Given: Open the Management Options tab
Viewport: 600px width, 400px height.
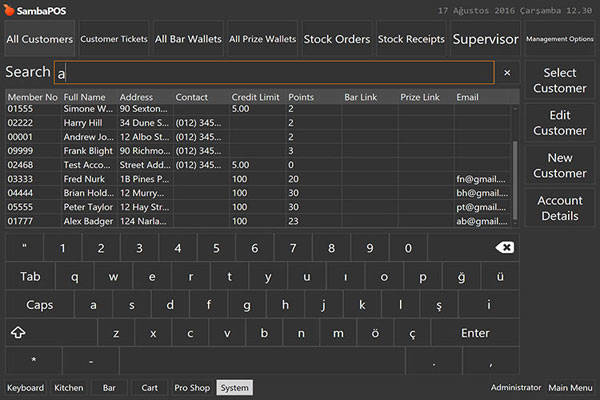Looking at the screenshot, I should click(x=559, y=40).
